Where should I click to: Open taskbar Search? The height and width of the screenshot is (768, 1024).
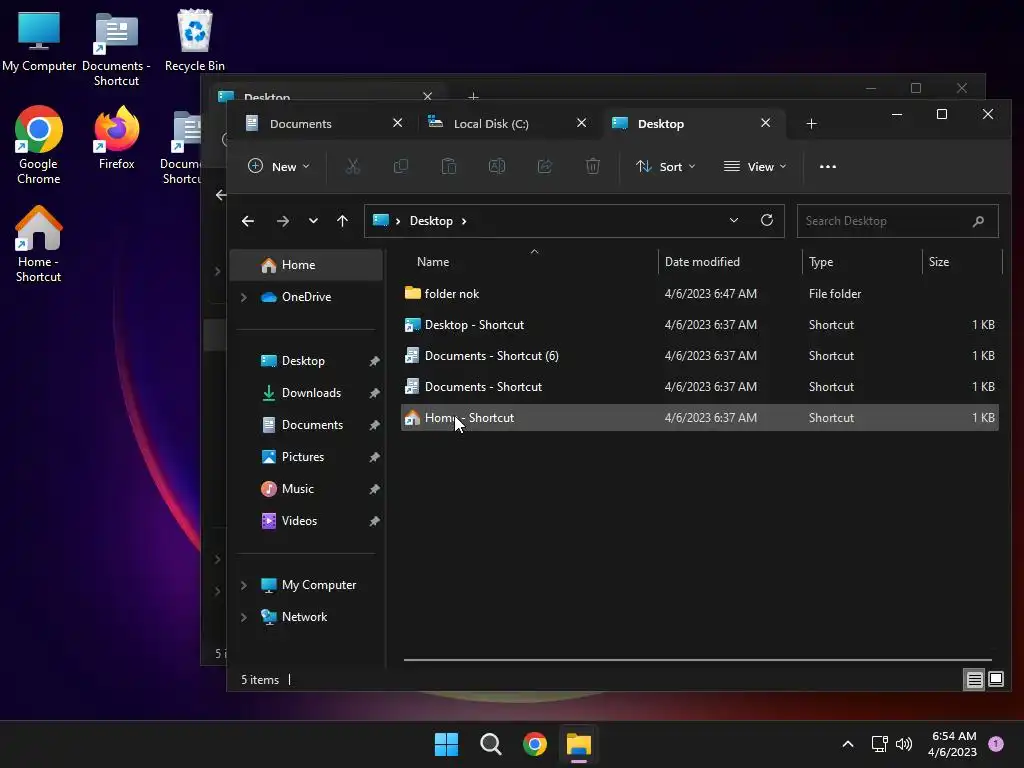tap(490, 744)
